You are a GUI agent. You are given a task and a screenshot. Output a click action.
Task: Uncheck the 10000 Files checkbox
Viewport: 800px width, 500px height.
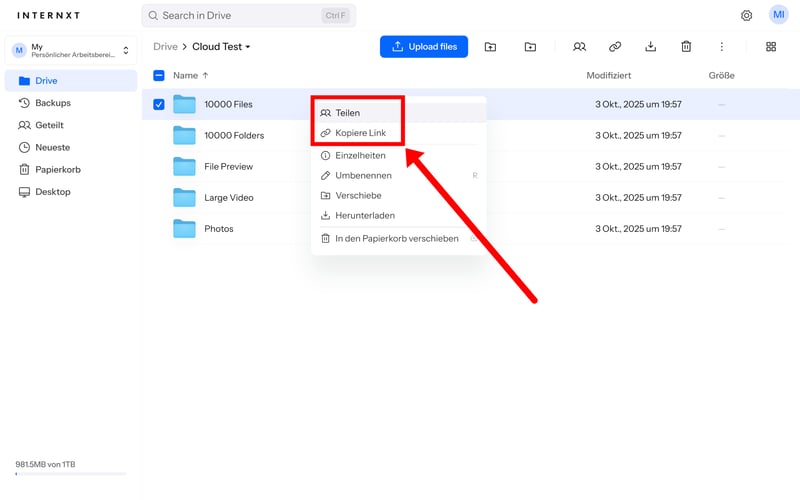(159, 104)
